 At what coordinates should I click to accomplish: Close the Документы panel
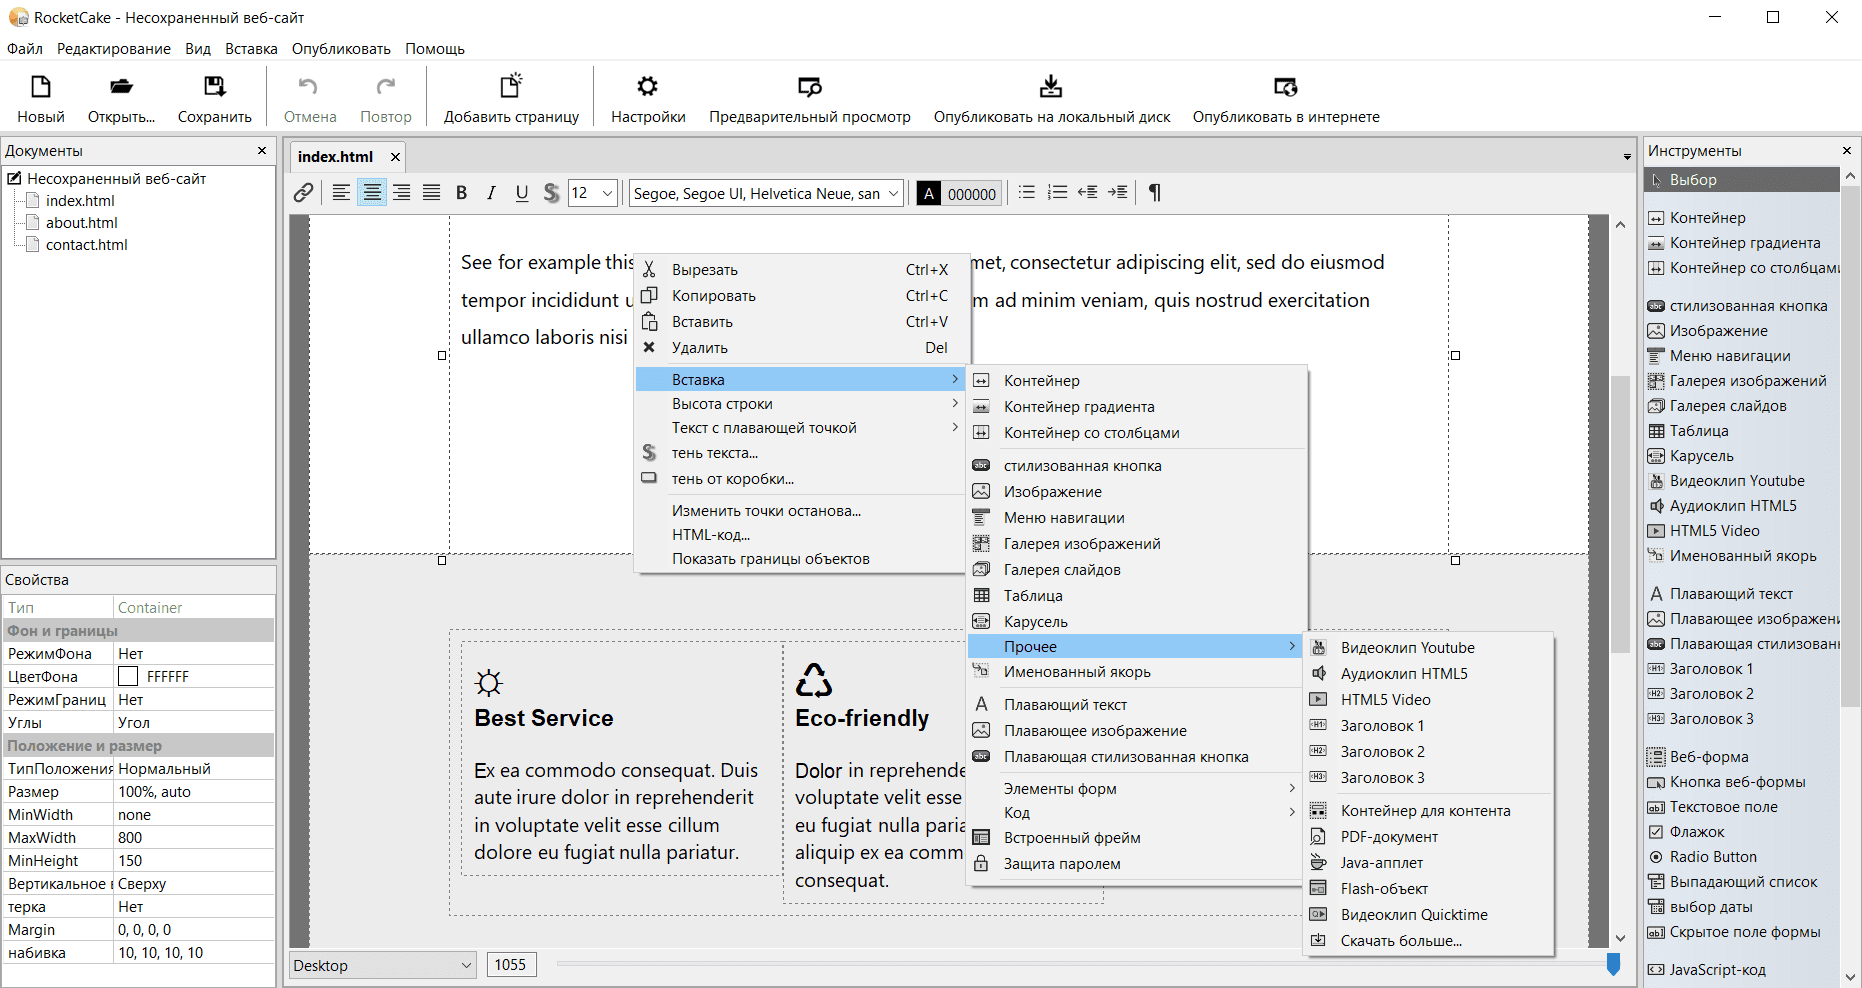(x=262, y=151)
